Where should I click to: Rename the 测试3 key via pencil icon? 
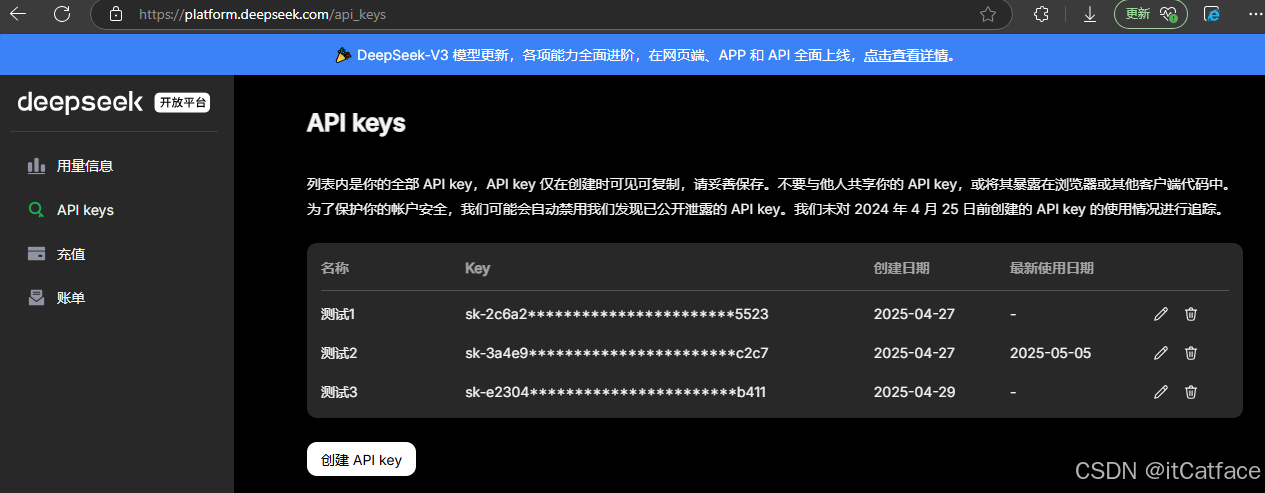pyautogui.click(x=1160, y=392)
